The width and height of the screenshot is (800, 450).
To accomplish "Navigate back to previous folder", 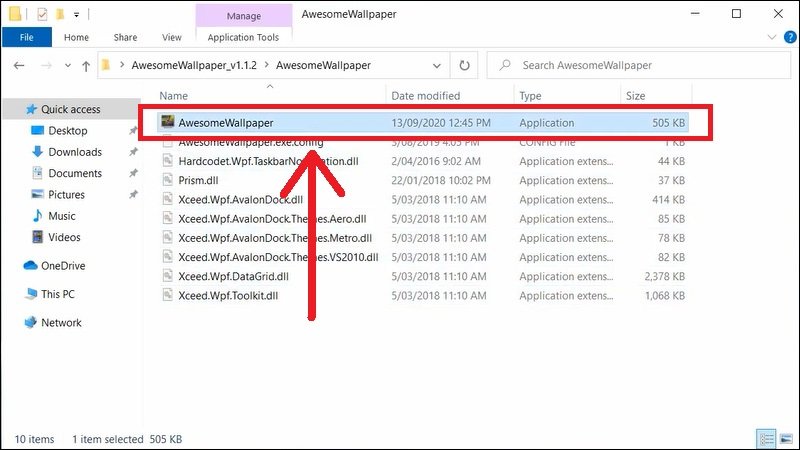I will tap(20, 65).
